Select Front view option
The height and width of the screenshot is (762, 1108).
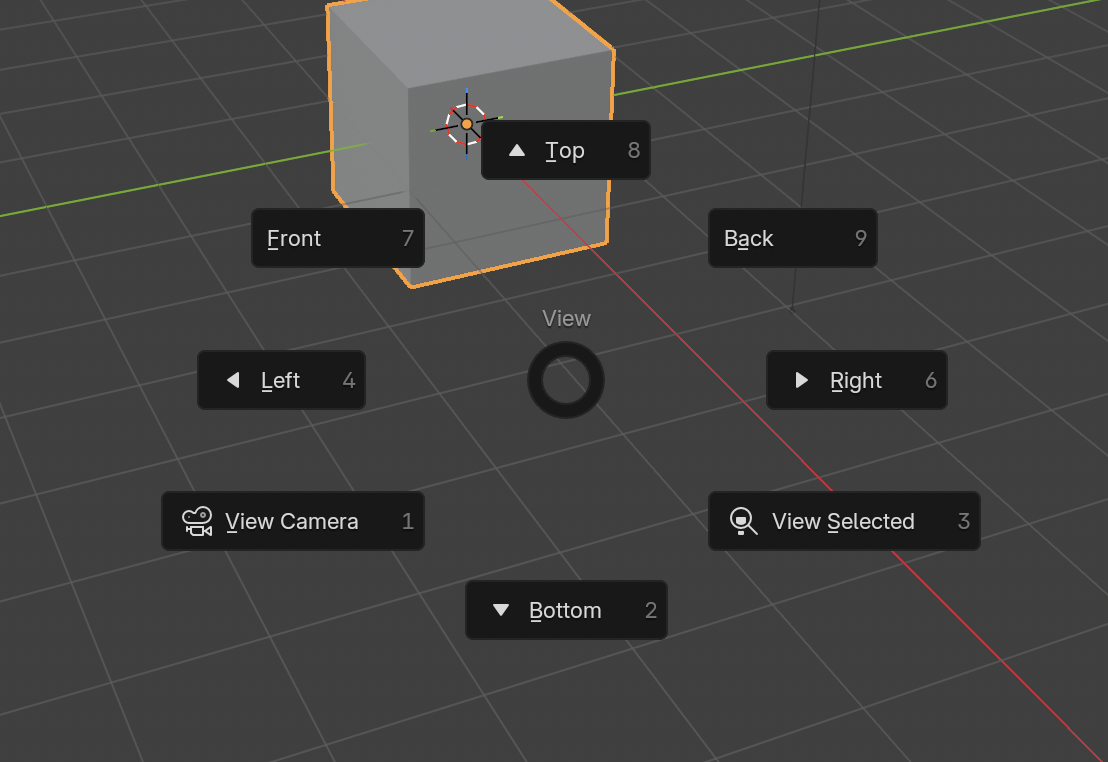[x=338, y=238]
